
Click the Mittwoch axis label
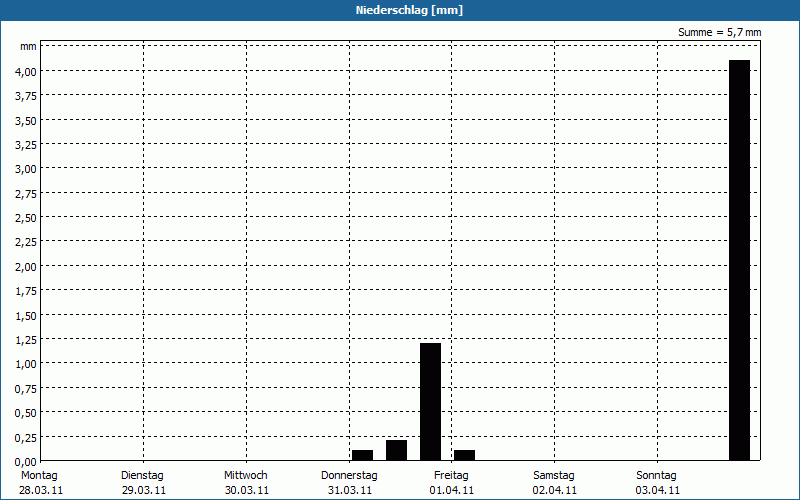[245, 476]
